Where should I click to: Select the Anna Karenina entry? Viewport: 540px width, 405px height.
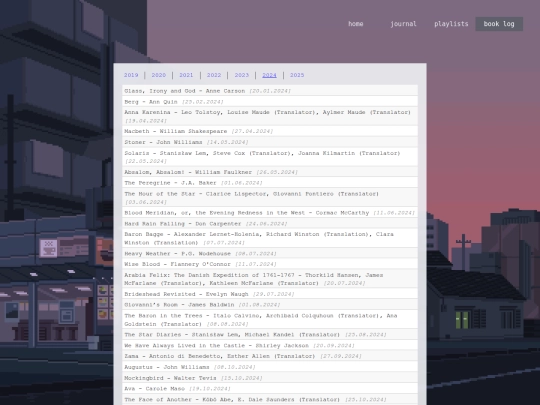[270, 116]
